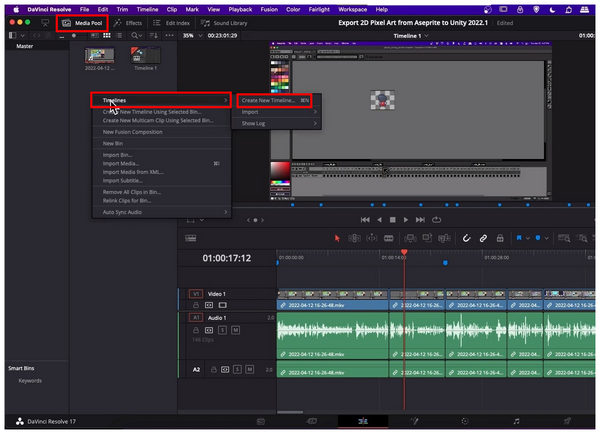Toggle the Media Pool panel button
Viewport: 600px width, 434px height.
[x=82, y=23]
